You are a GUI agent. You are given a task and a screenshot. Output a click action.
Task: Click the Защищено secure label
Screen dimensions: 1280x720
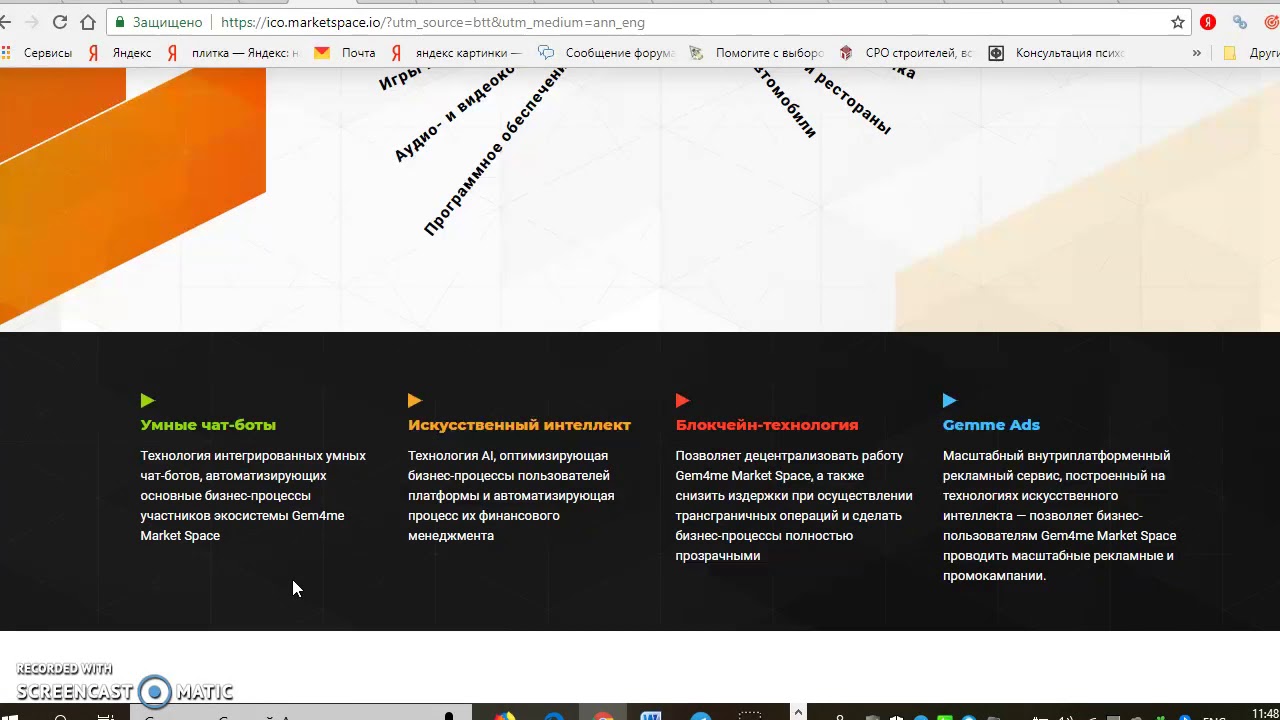point(167,22)
